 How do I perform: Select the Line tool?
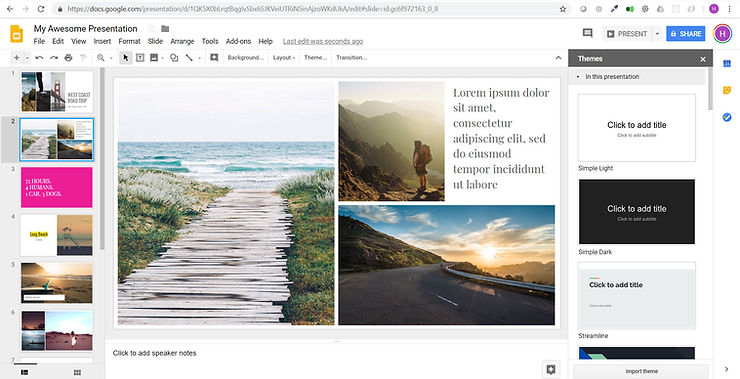[189, 58]
